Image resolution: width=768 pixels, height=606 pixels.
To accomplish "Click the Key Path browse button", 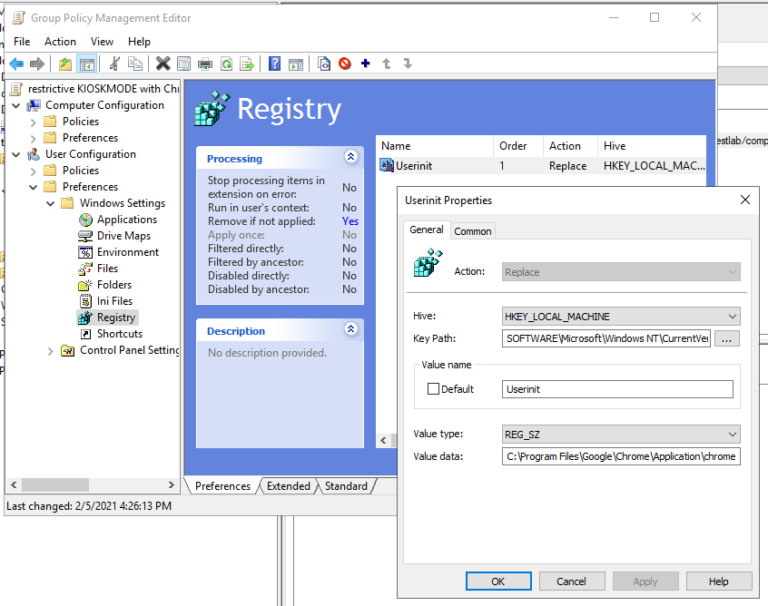I will [x=728, y=339].
